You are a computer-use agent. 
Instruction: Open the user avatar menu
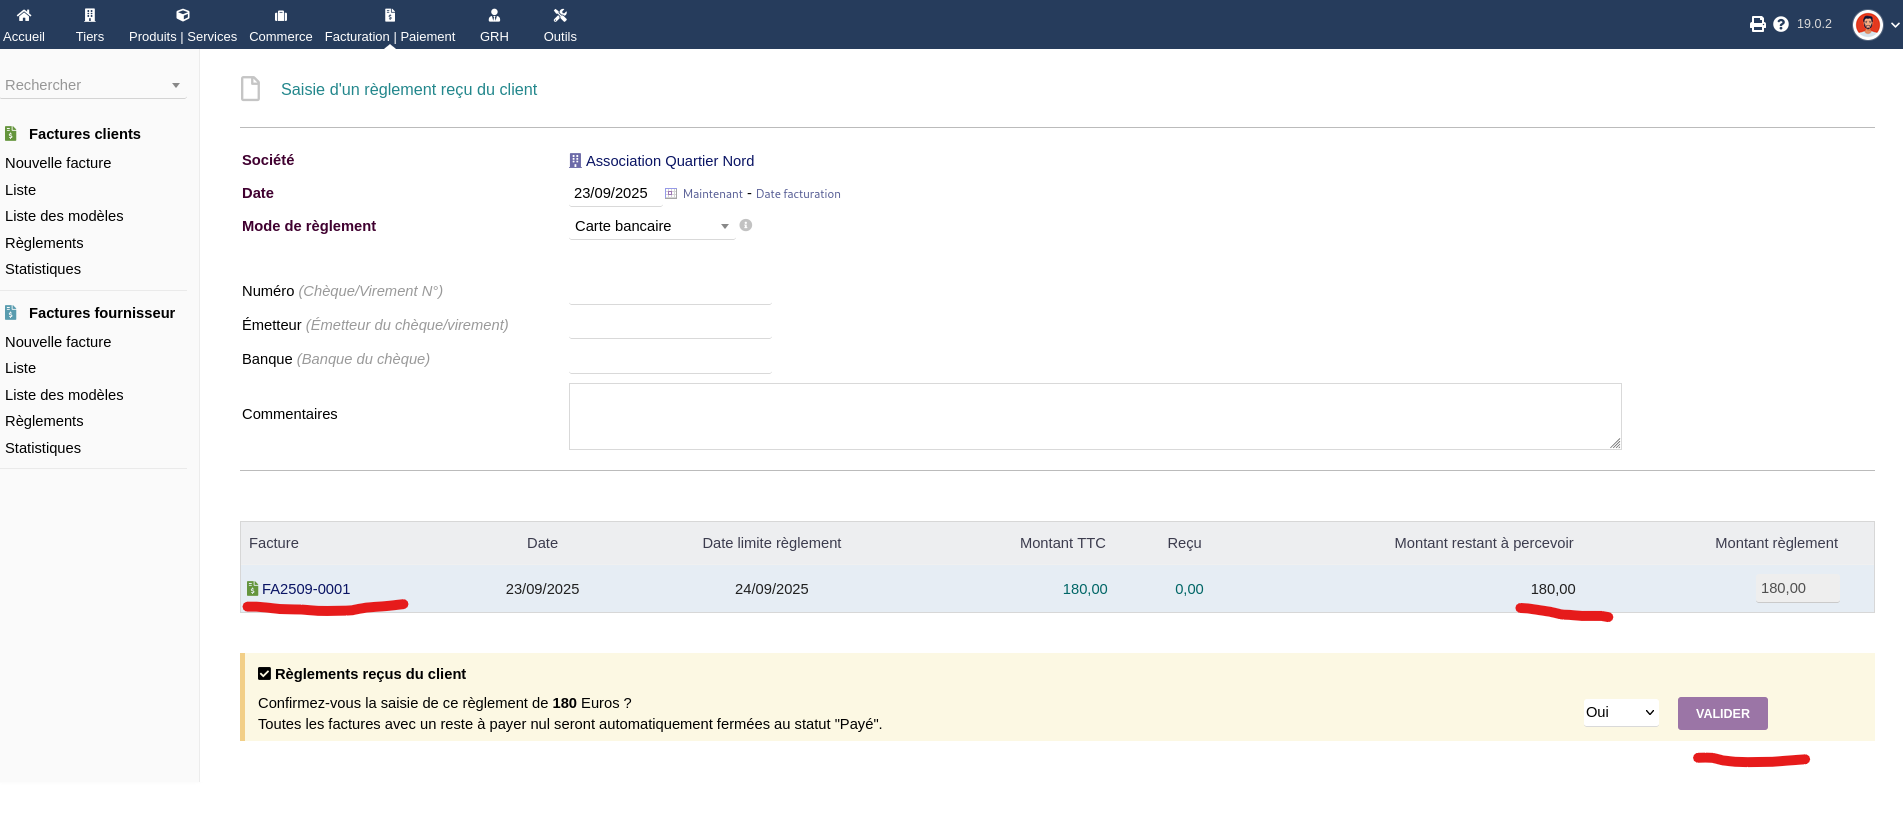(1868, 24)
